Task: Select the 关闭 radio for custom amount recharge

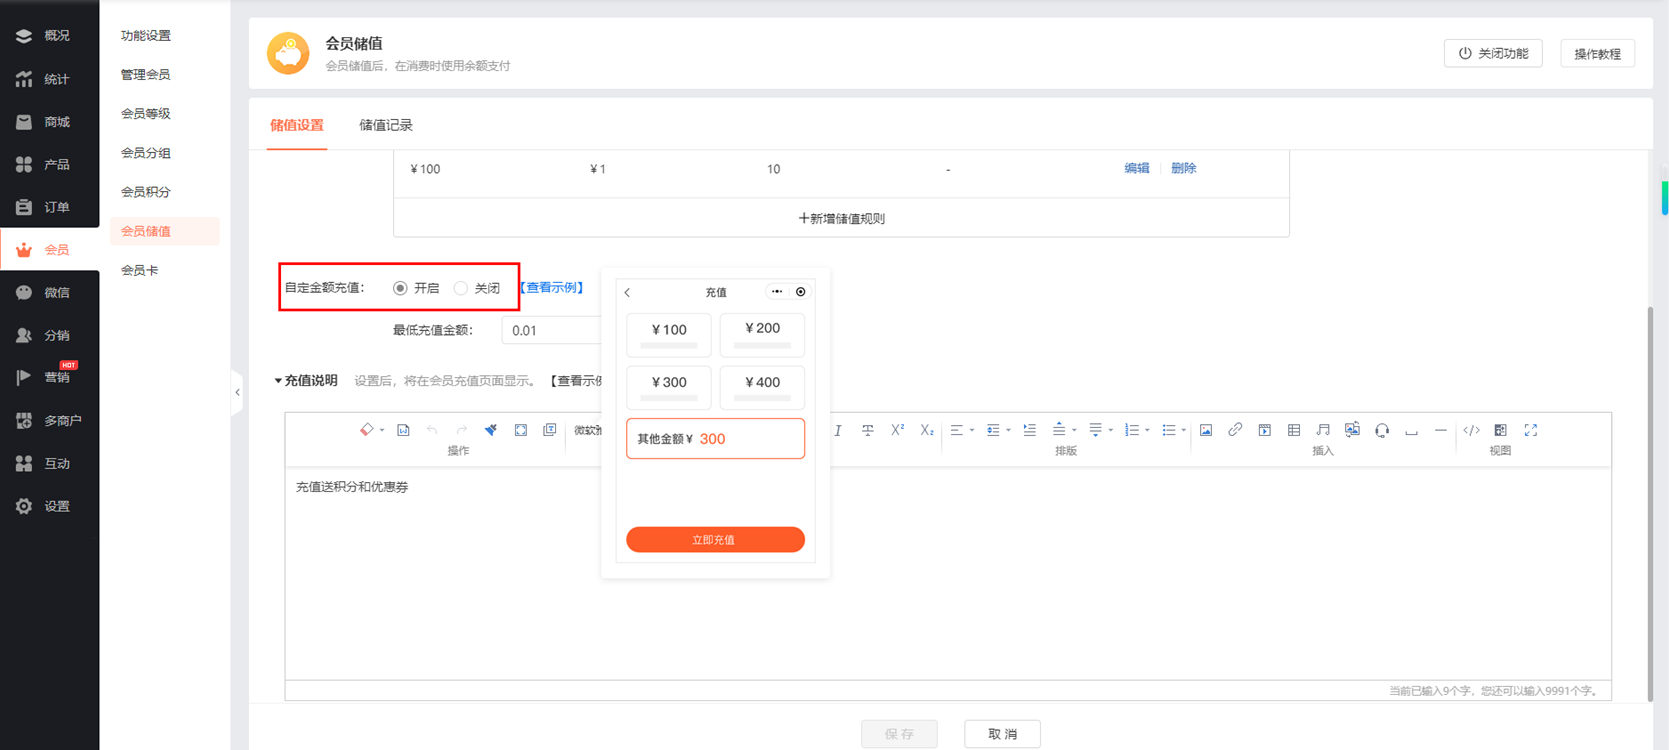Action: point(461,288)
